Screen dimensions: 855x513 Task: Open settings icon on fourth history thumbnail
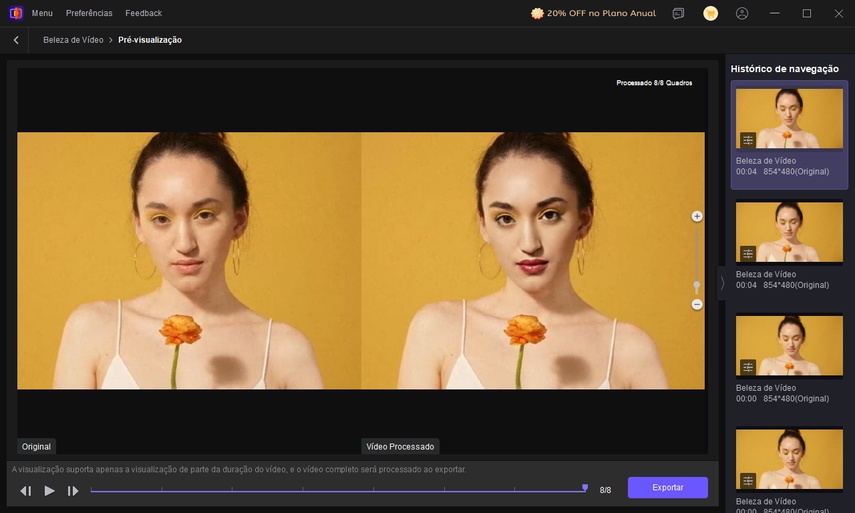[748, 480]
